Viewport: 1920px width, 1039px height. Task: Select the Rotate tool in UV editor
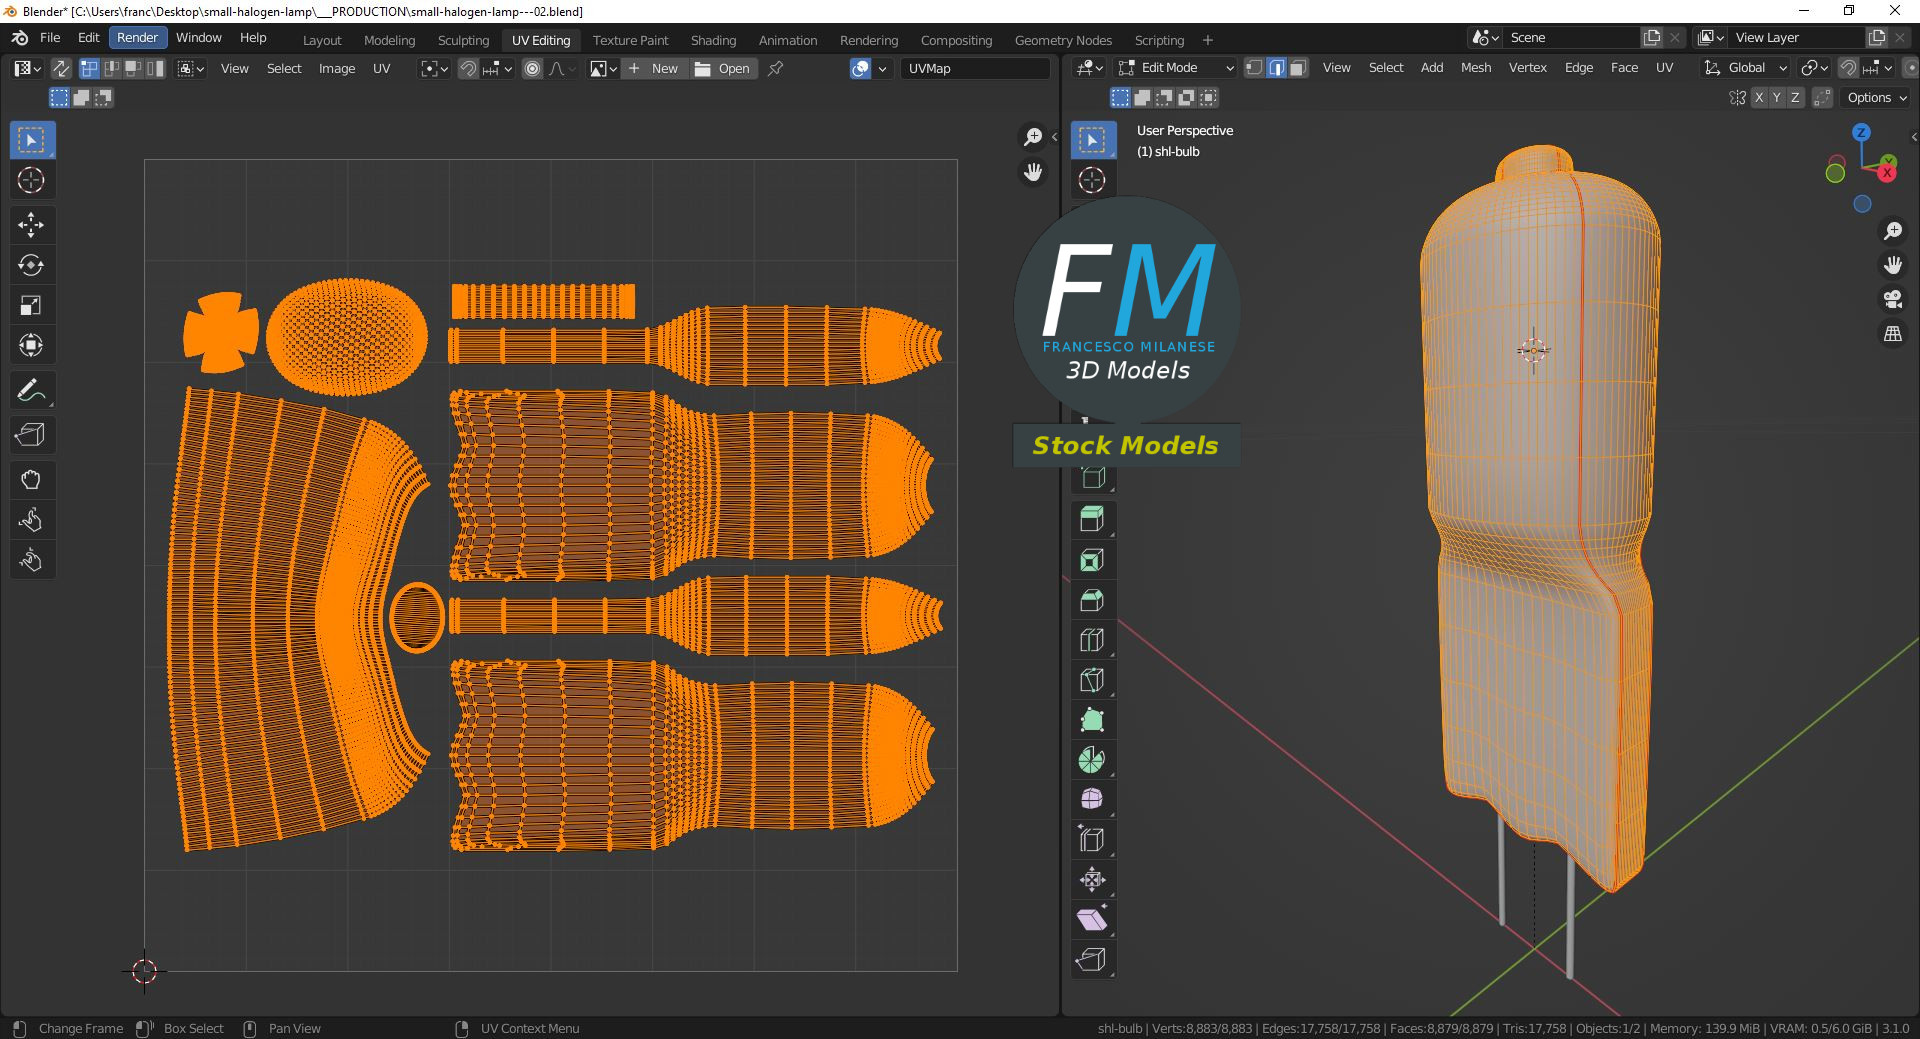pyautogui.click(x=31, y=265)
